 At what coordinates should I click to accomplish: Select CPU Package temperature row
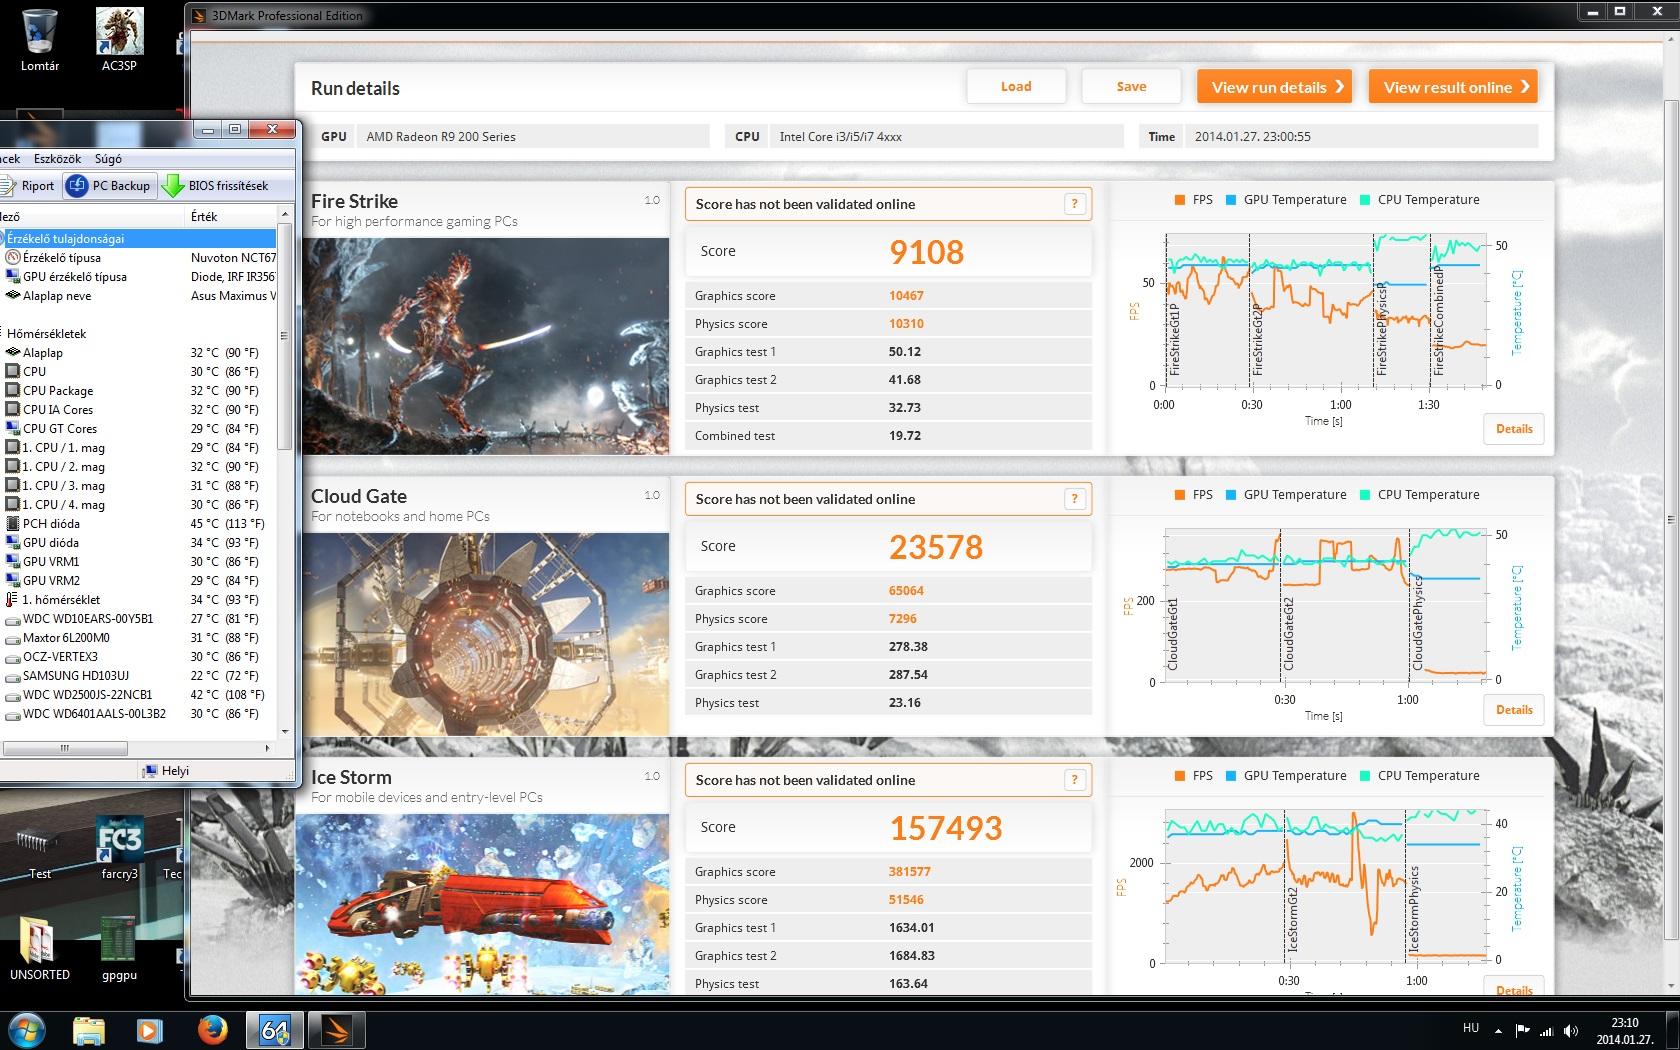[138, 391]
